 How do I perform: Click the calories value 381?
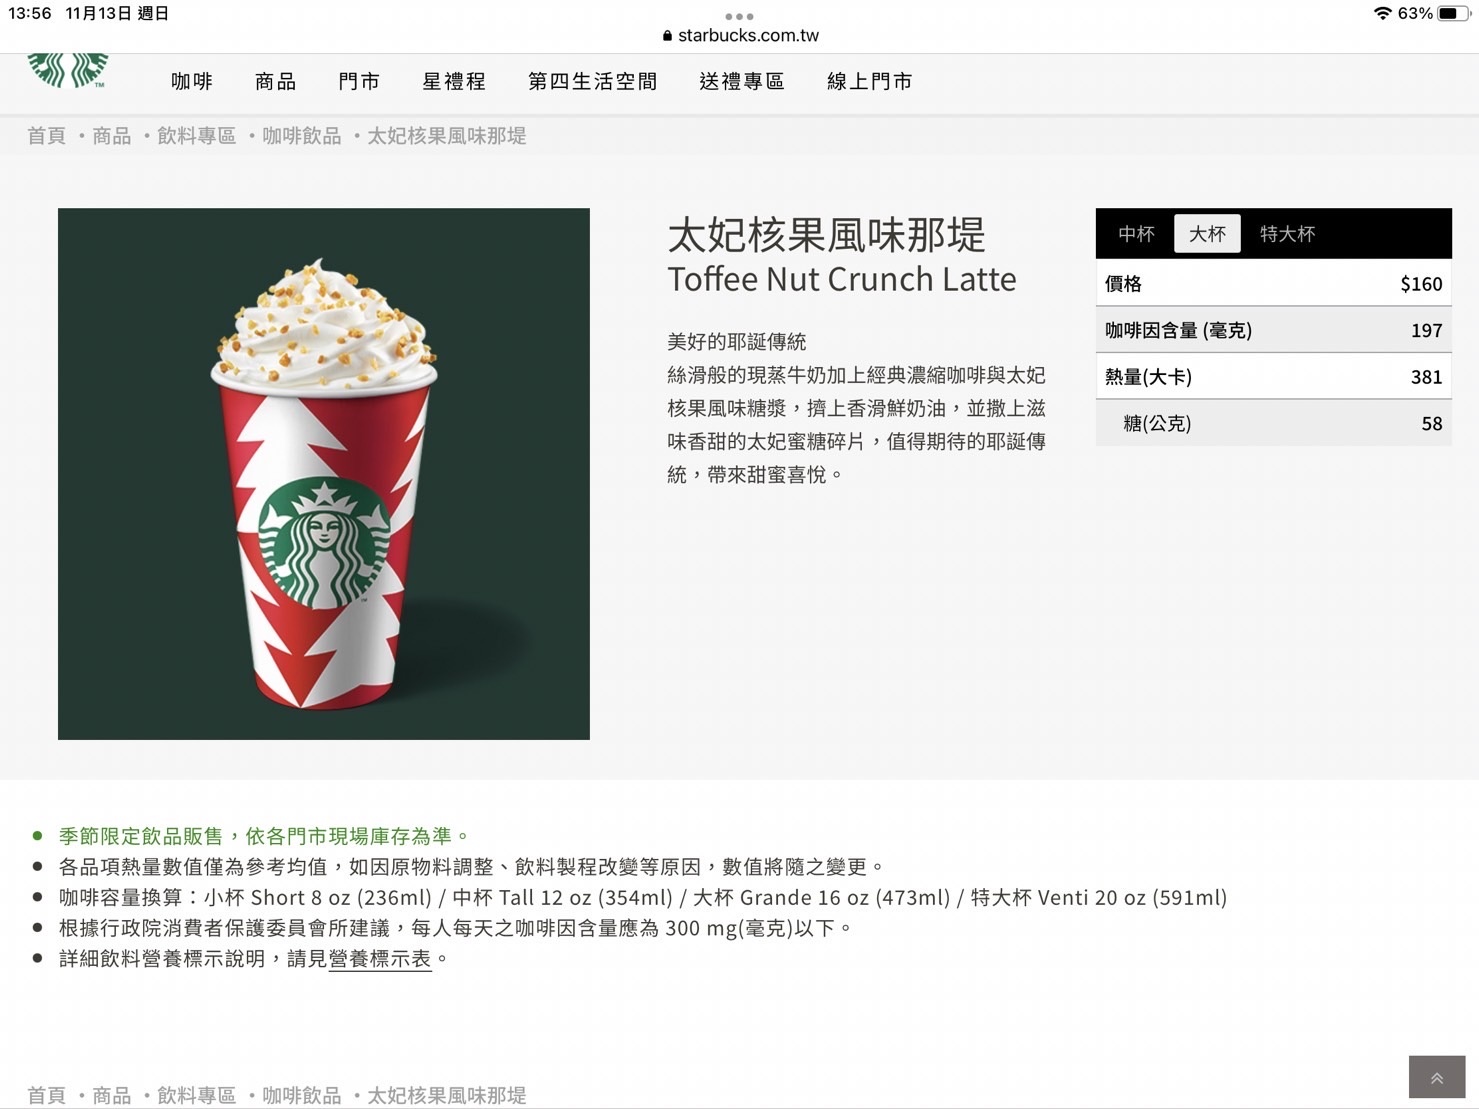coord(1427,377)
